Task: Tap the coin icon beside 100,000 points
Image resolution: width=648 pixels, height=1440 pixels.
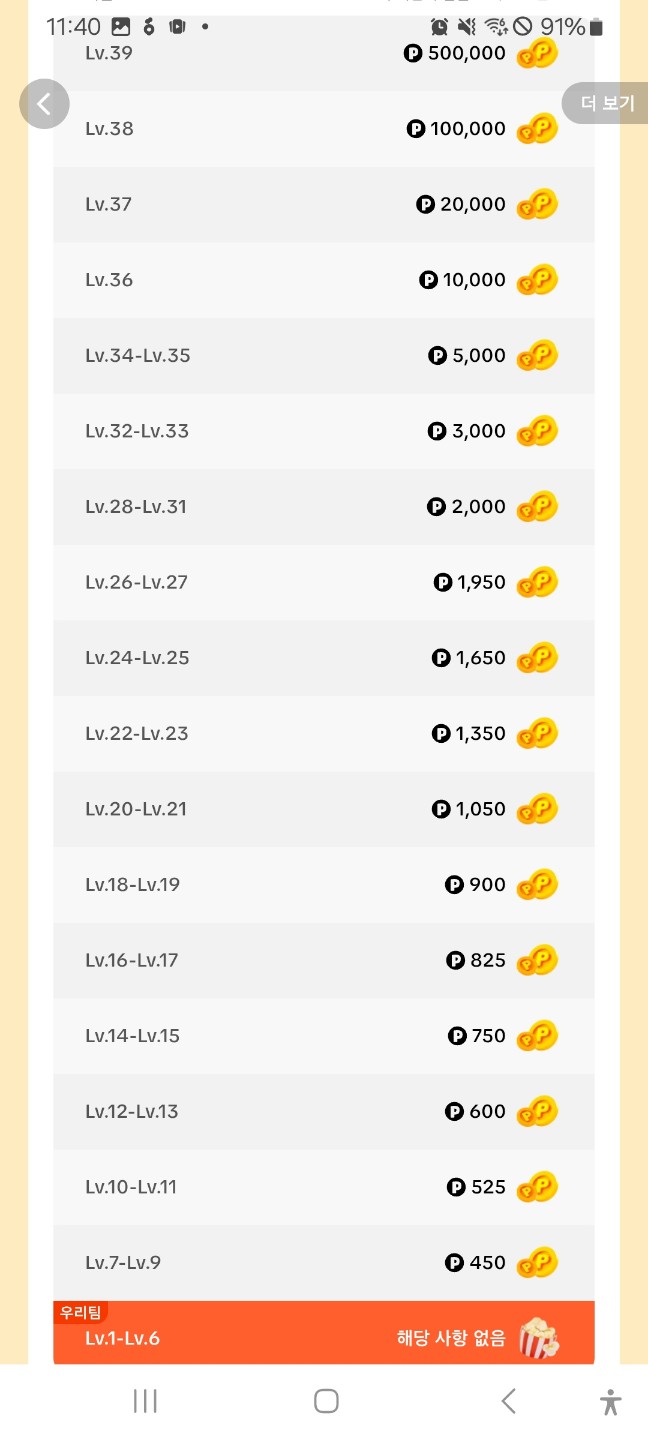Action: [537, 129]
